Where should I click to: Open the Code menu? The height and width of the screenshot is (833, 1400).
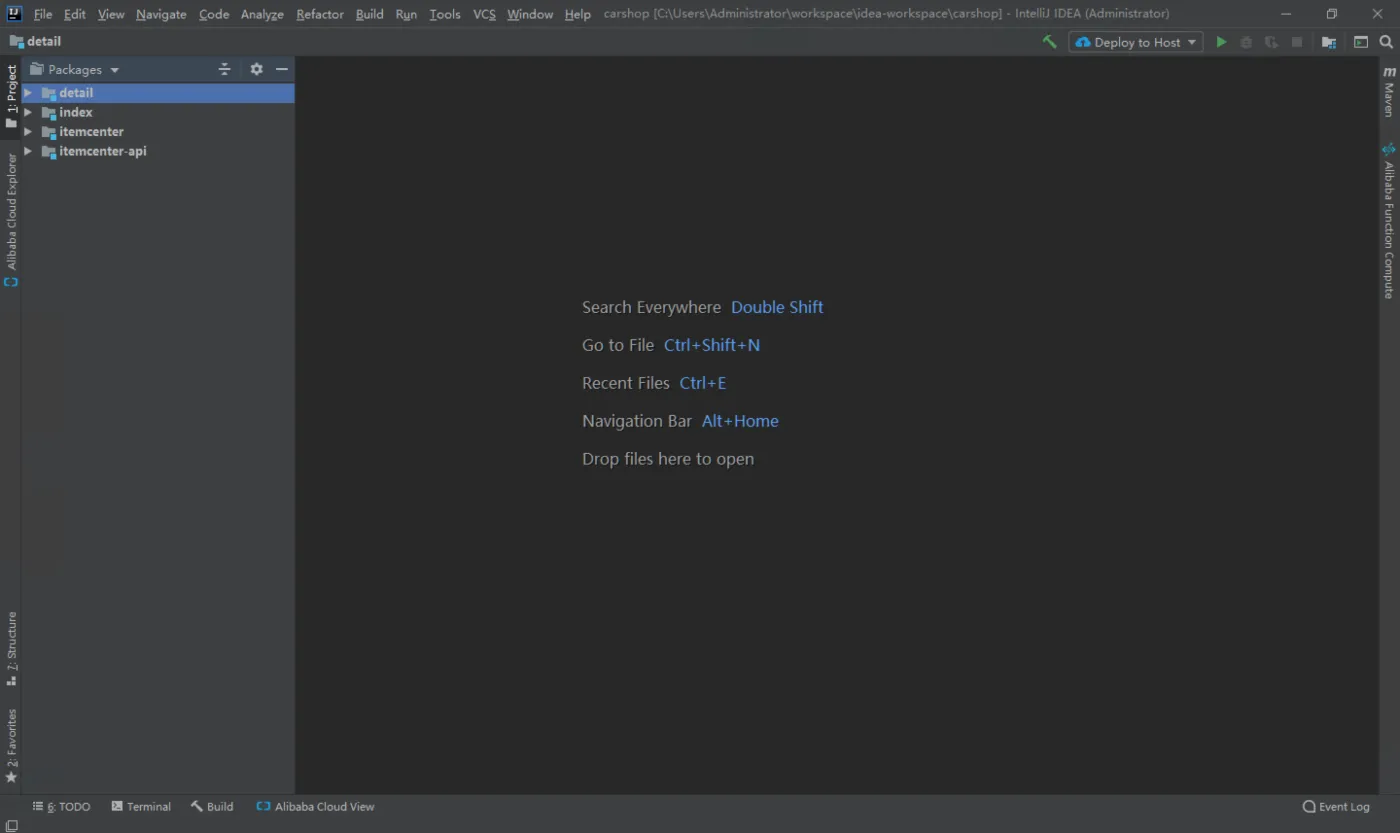pyautogui.click(x=214, y=14)
